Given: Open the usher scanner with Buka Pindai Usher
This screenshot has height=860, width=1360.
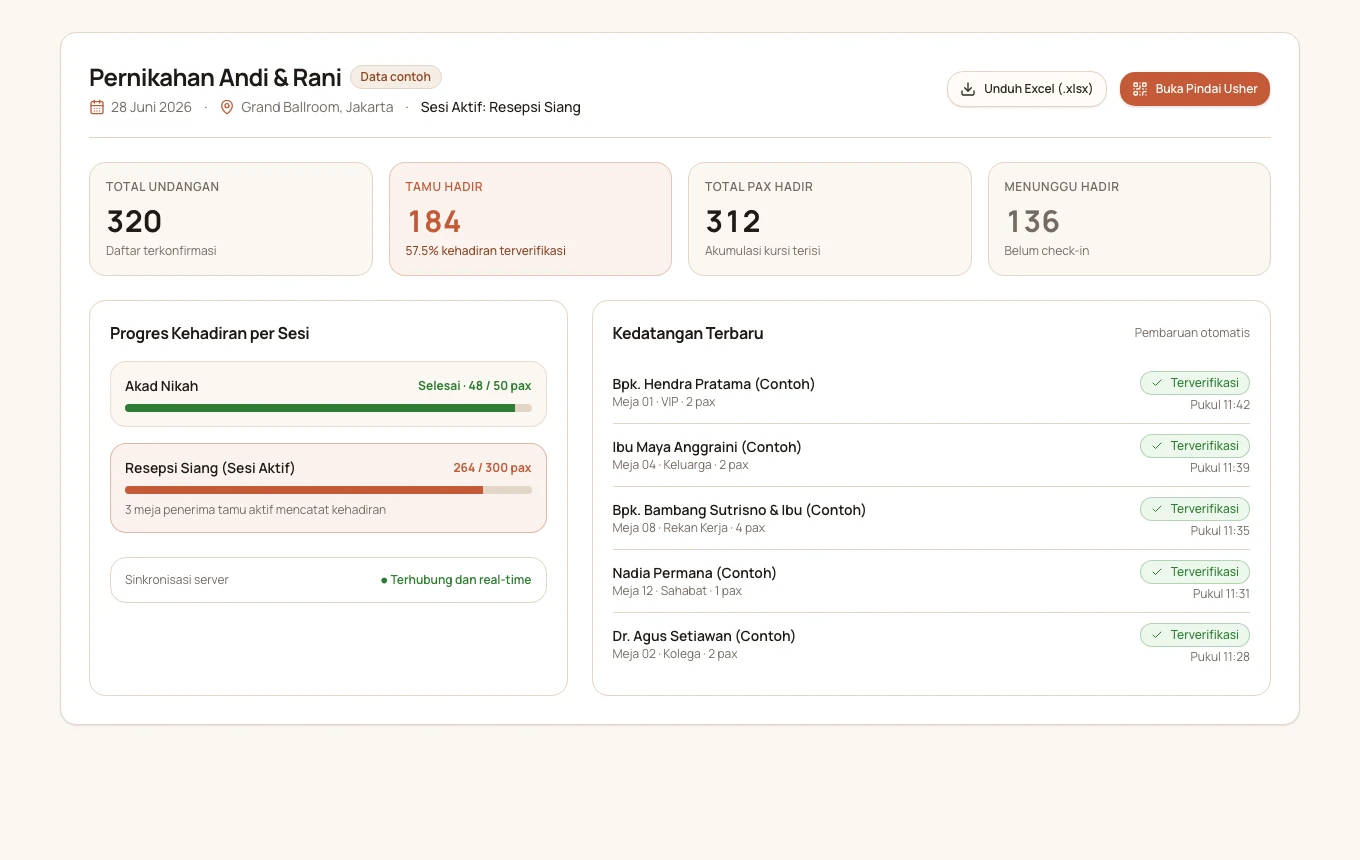Looking at the screenshot, I should coord(1195,89).
